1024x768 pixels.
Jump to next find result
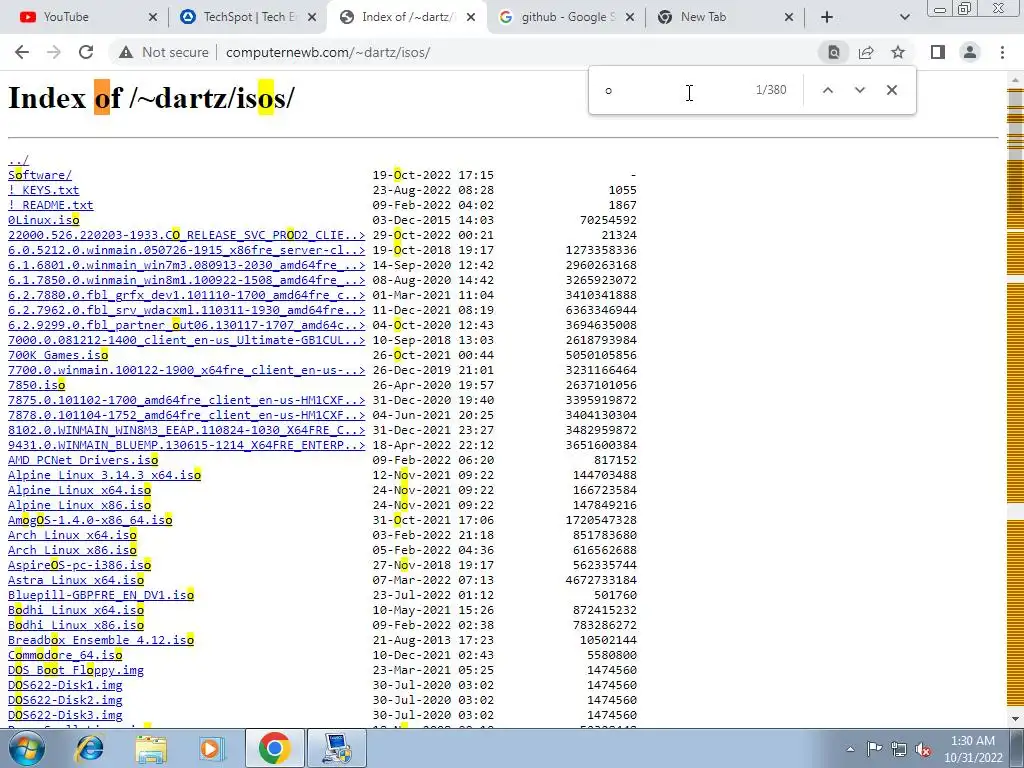tap(859, 90)
